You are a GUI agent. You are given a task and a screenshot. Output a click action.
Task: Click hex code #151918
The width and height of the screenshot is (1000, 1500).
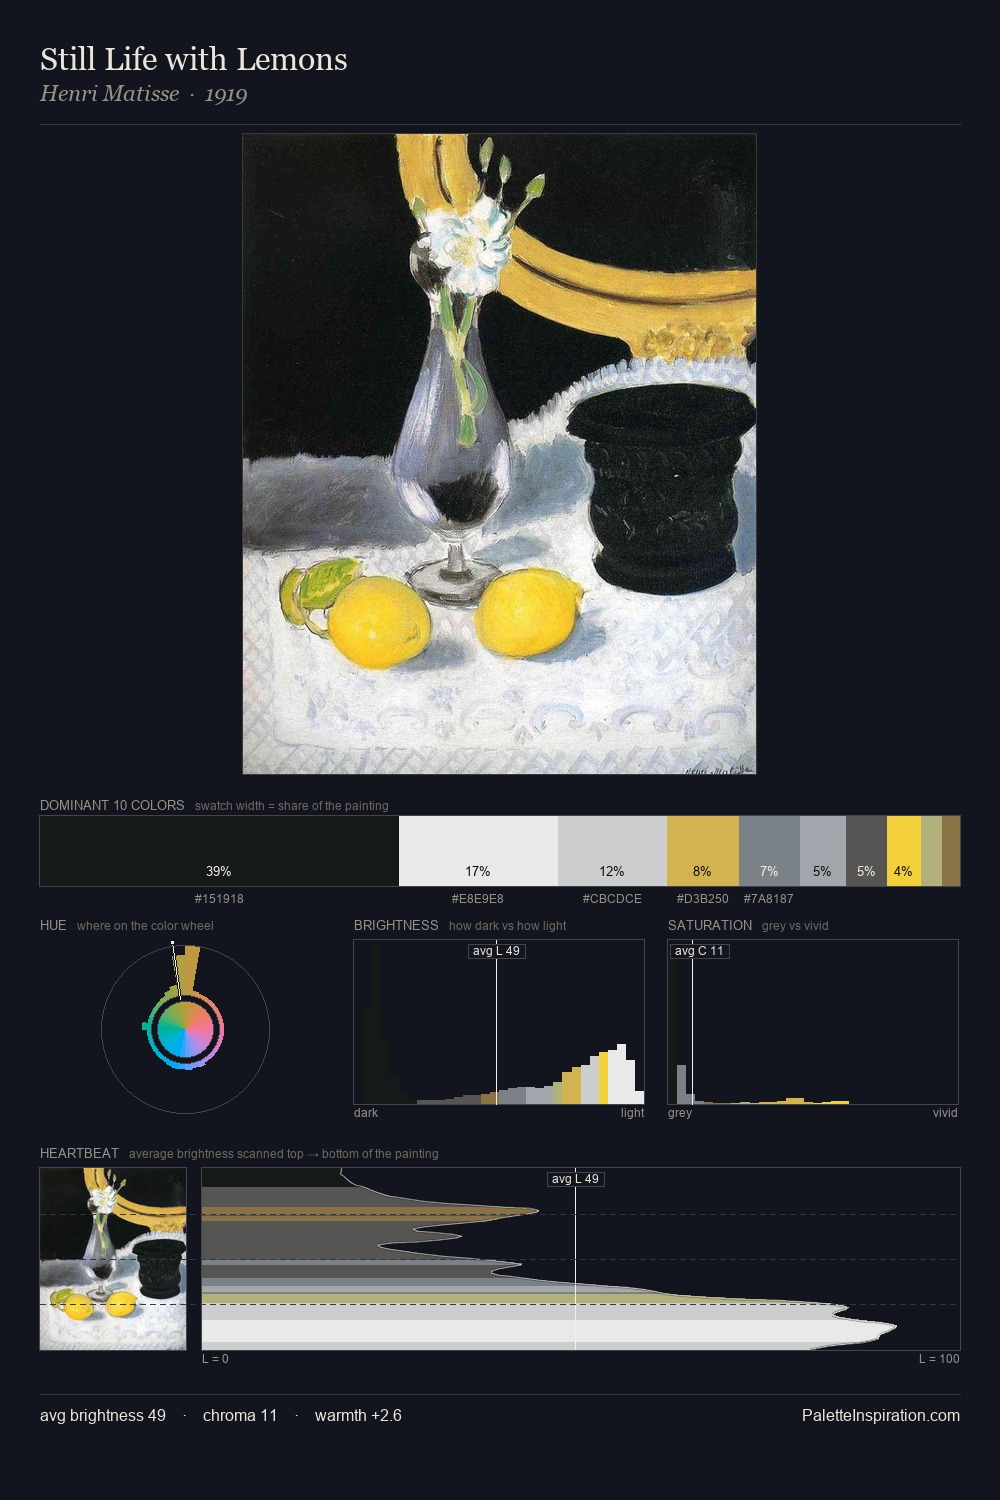point(219,899)
